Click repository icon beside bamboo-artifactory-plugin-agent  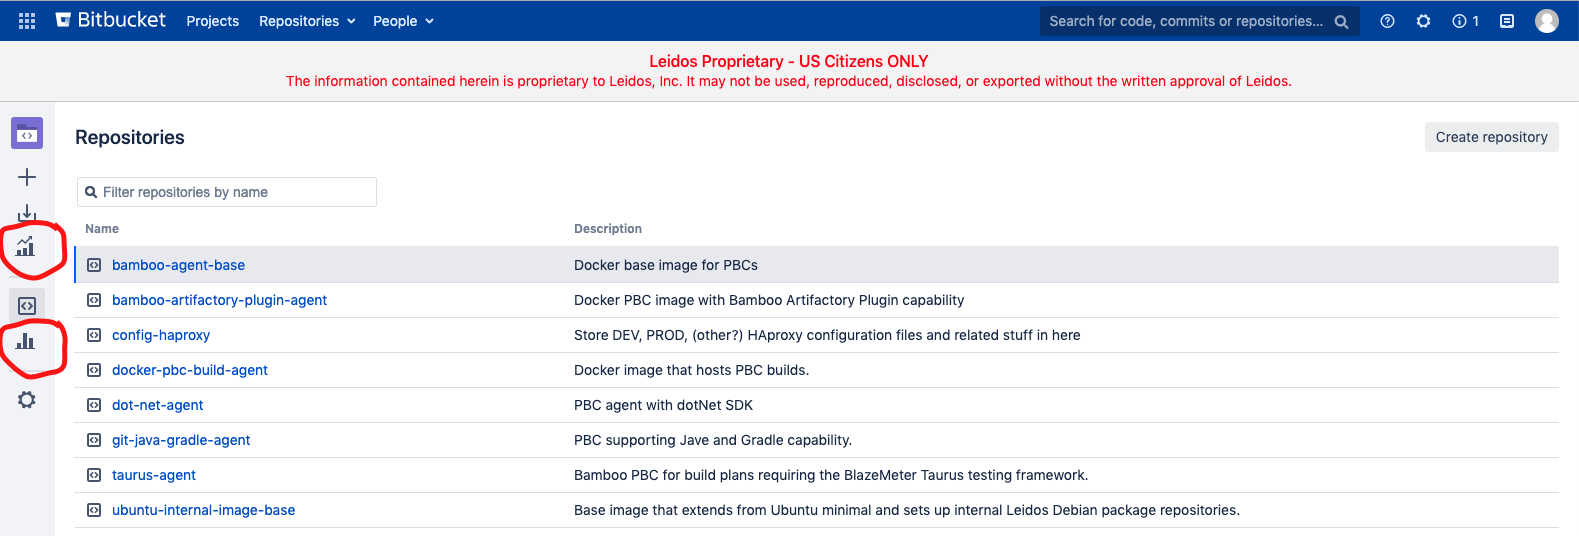(x=94, y=300)
